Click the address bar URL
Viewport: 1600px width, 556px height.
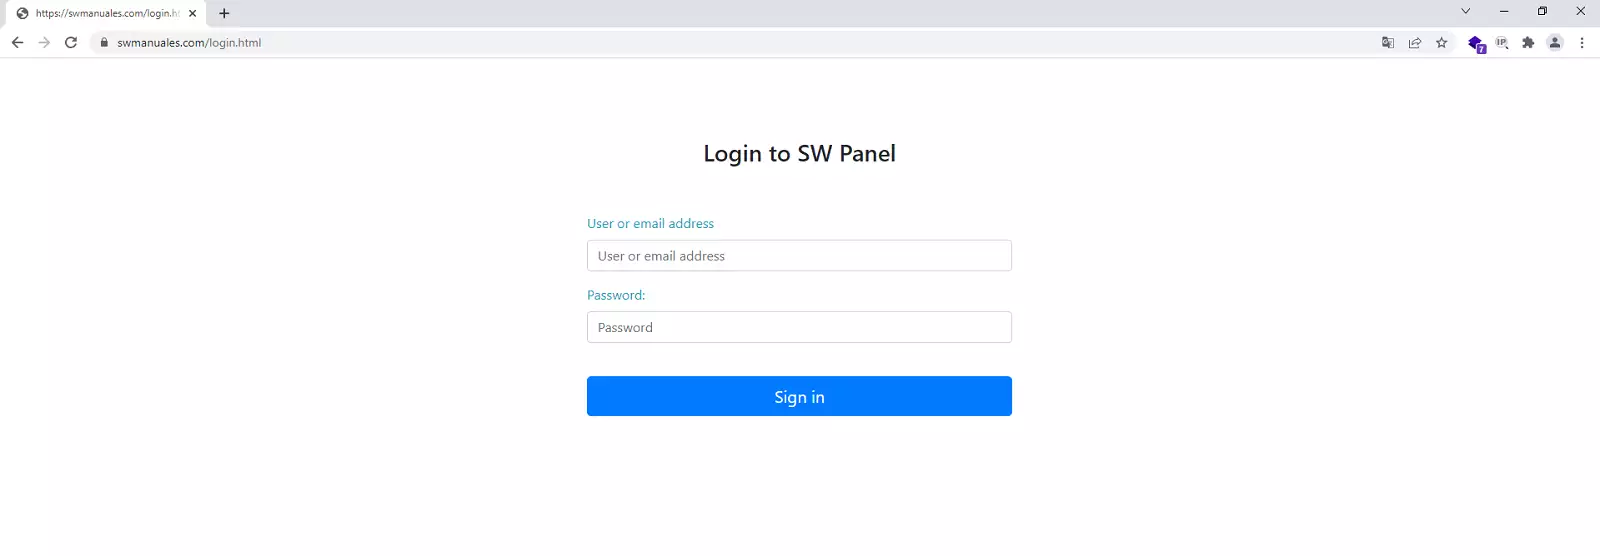tap(189, 43)
